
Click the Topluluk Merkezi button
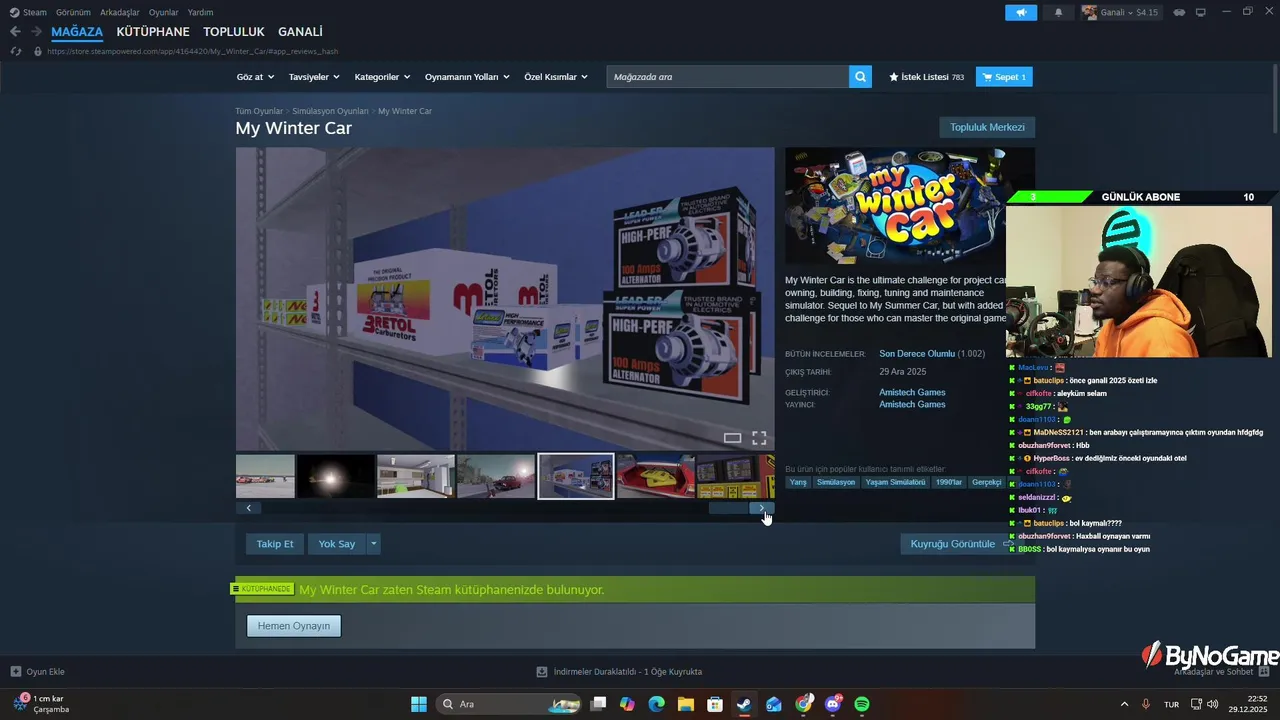[987, 127]
